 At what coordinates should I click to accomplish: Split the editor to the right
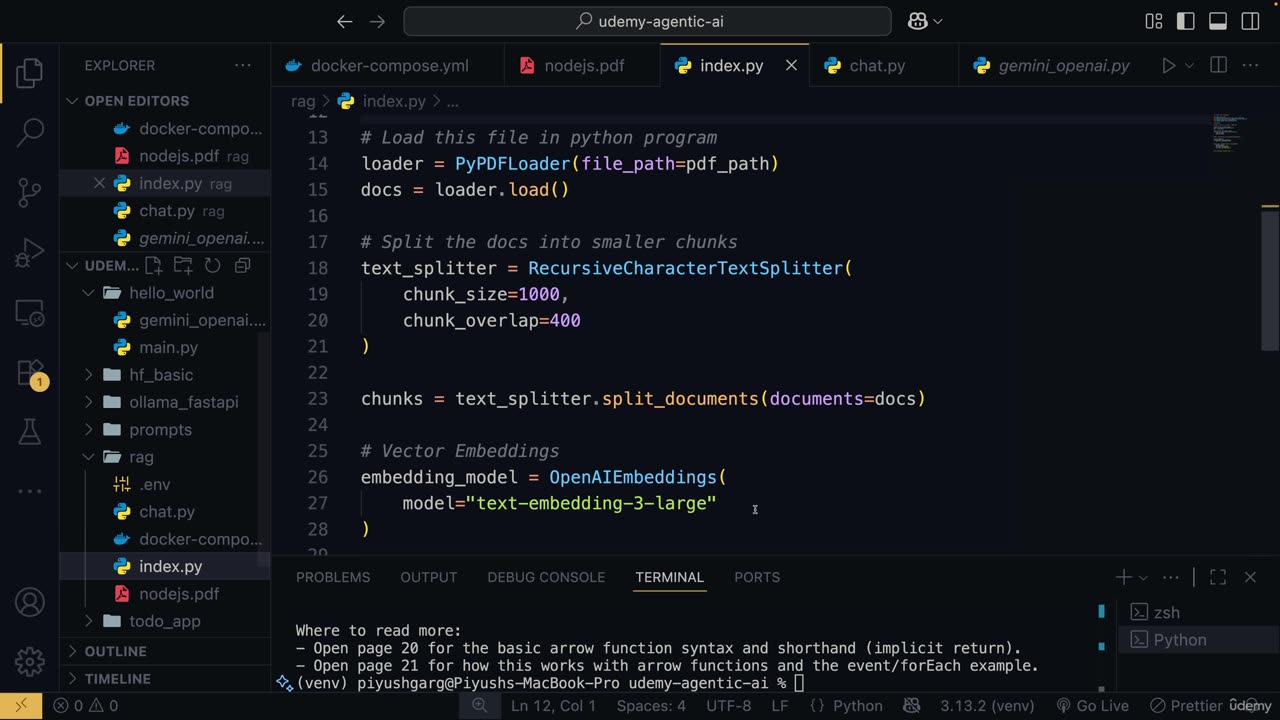click(x=1218, y=65)
